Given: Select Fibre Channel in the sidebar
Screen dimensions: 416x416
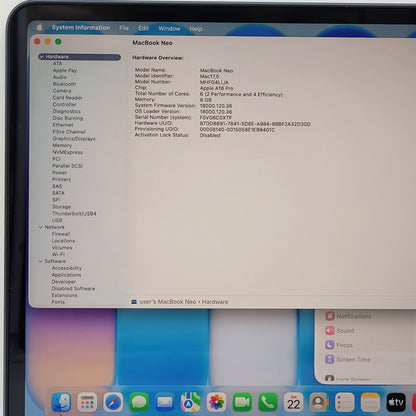Looking at the screenshot, I should coord(69,132).
